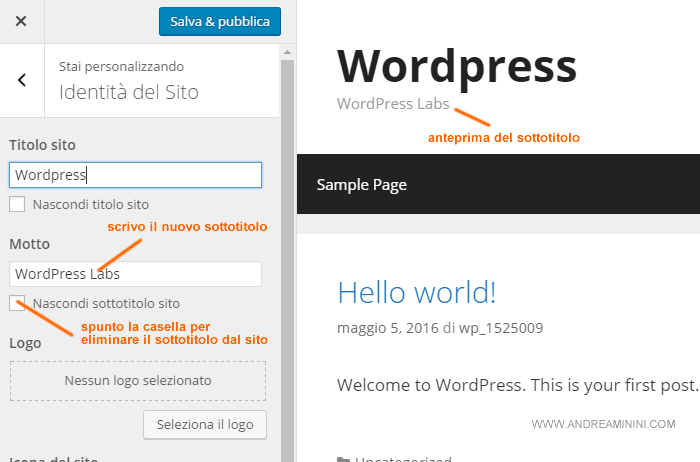Close the customizer with the X icon
Viewport: 700px width, 462px height.
tap(21, 21)
